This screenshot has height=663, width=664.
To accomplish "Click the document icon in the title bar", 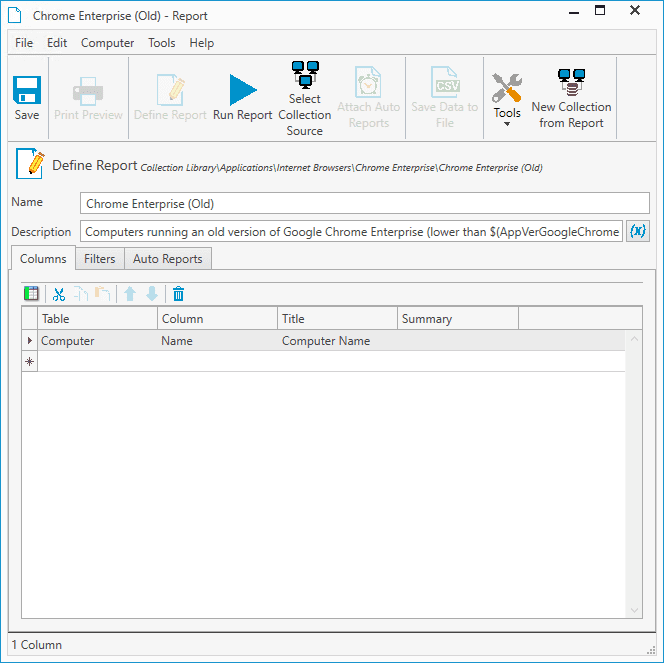I will (15, 15).
